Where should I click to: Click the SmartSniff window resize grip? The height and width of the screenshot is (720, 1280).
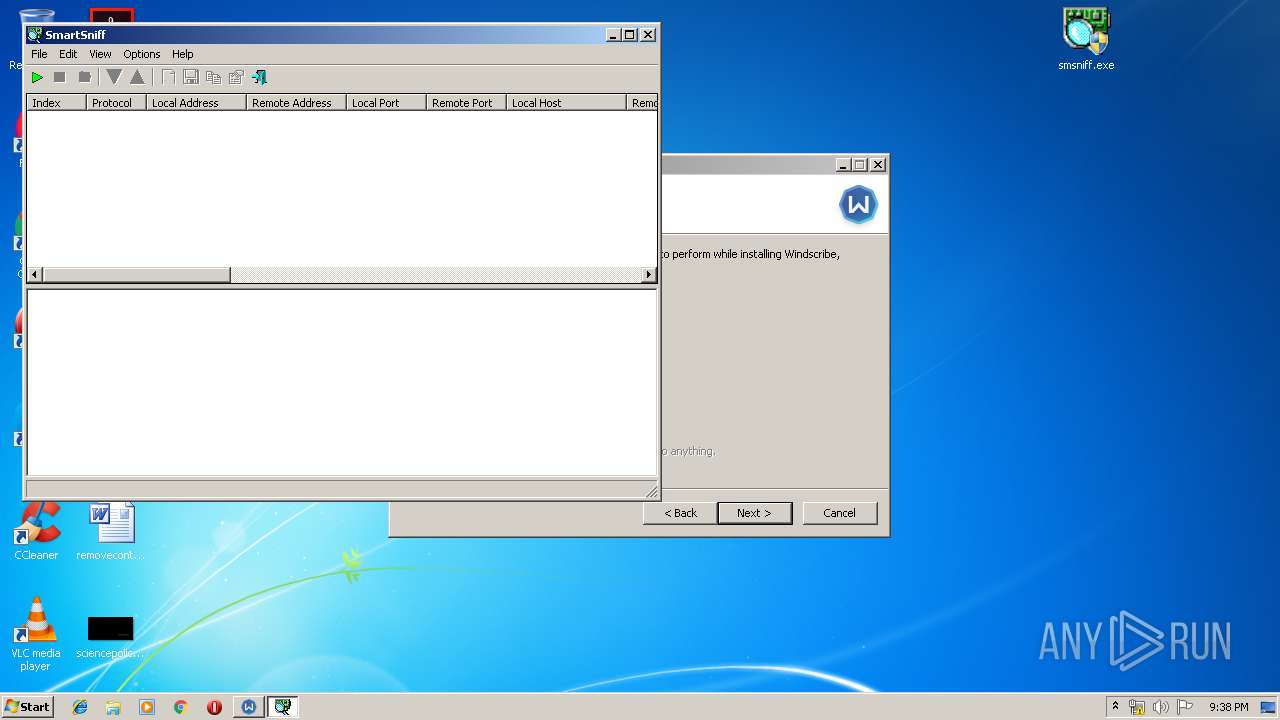pos(652,491)
